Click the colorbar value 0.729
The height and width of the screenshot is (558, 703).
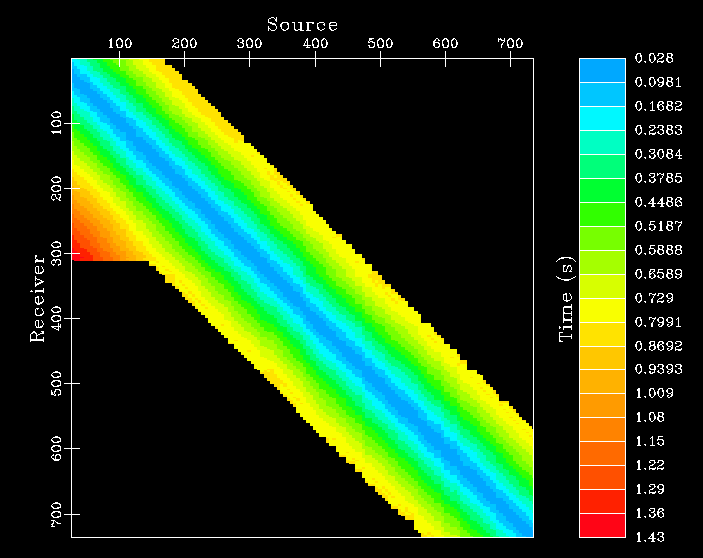(x=654, y=298)
